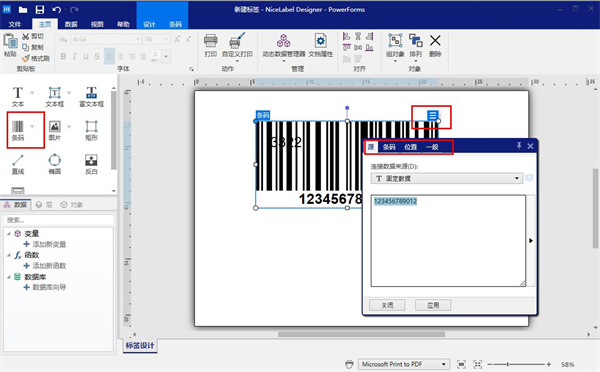Collapse the Variables (变量) tree node
The width and height of the screenshot is (600, 372).
coord(8,233)
